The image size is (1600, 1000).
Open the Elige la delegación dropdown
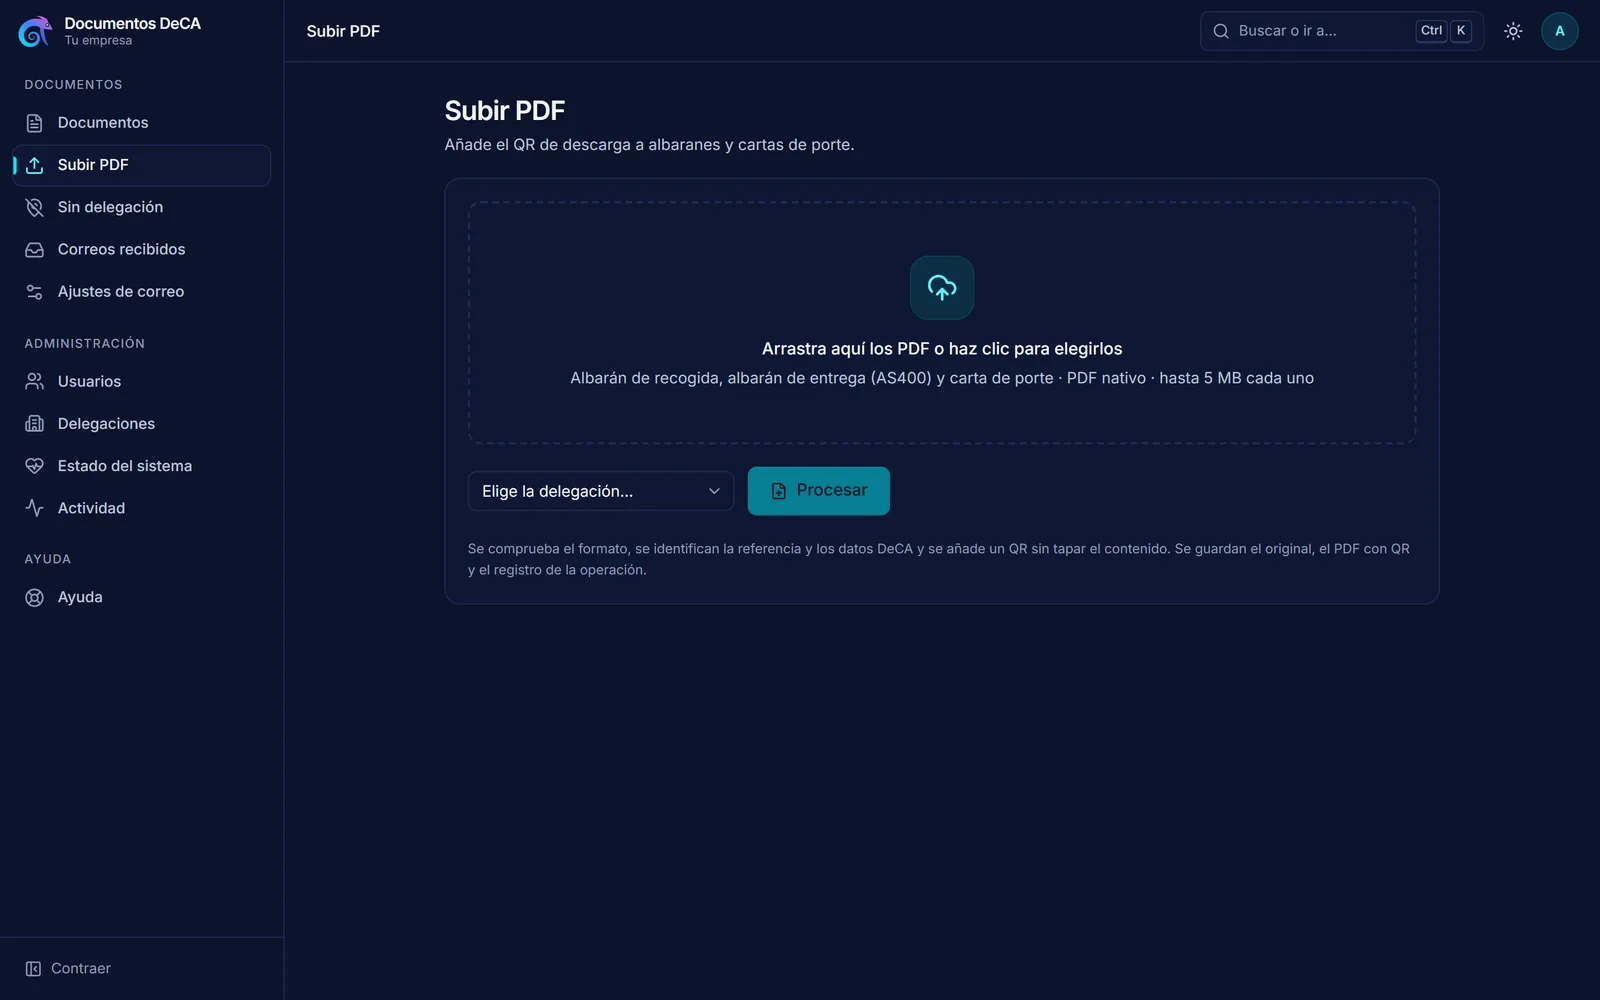pos(601,491)
